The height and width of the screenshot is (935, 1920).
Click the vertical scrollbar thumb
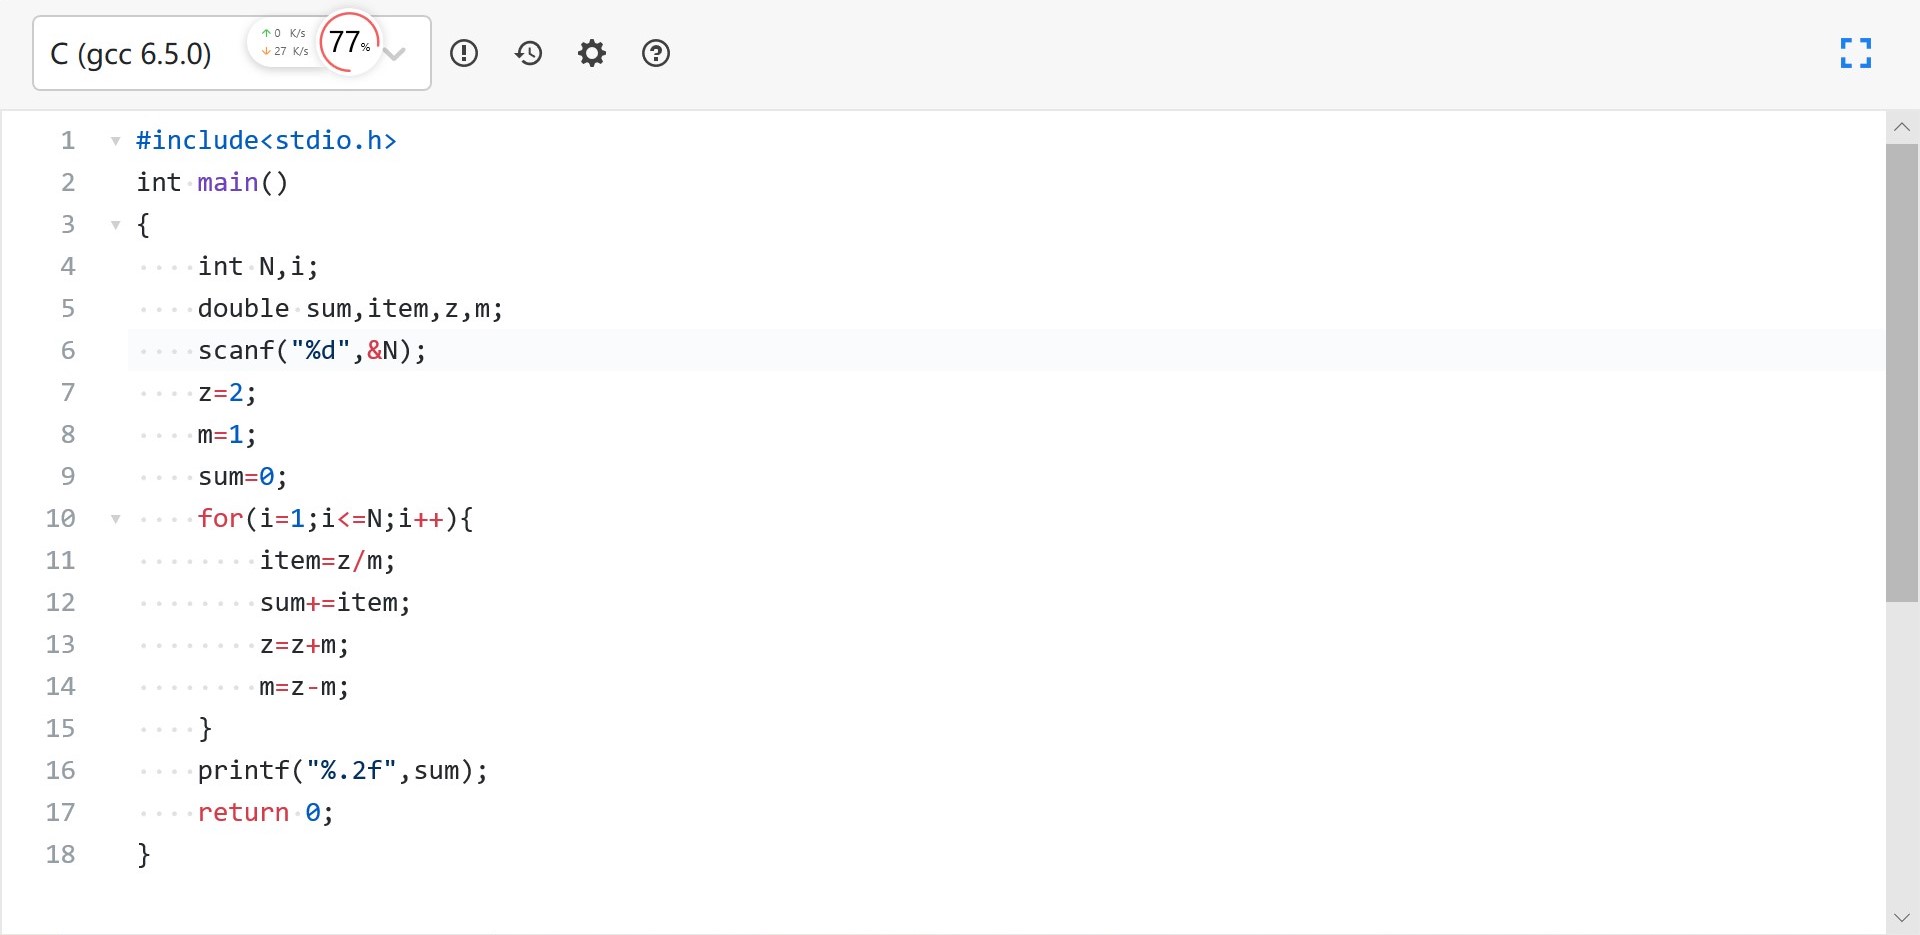pos(1902,372)
